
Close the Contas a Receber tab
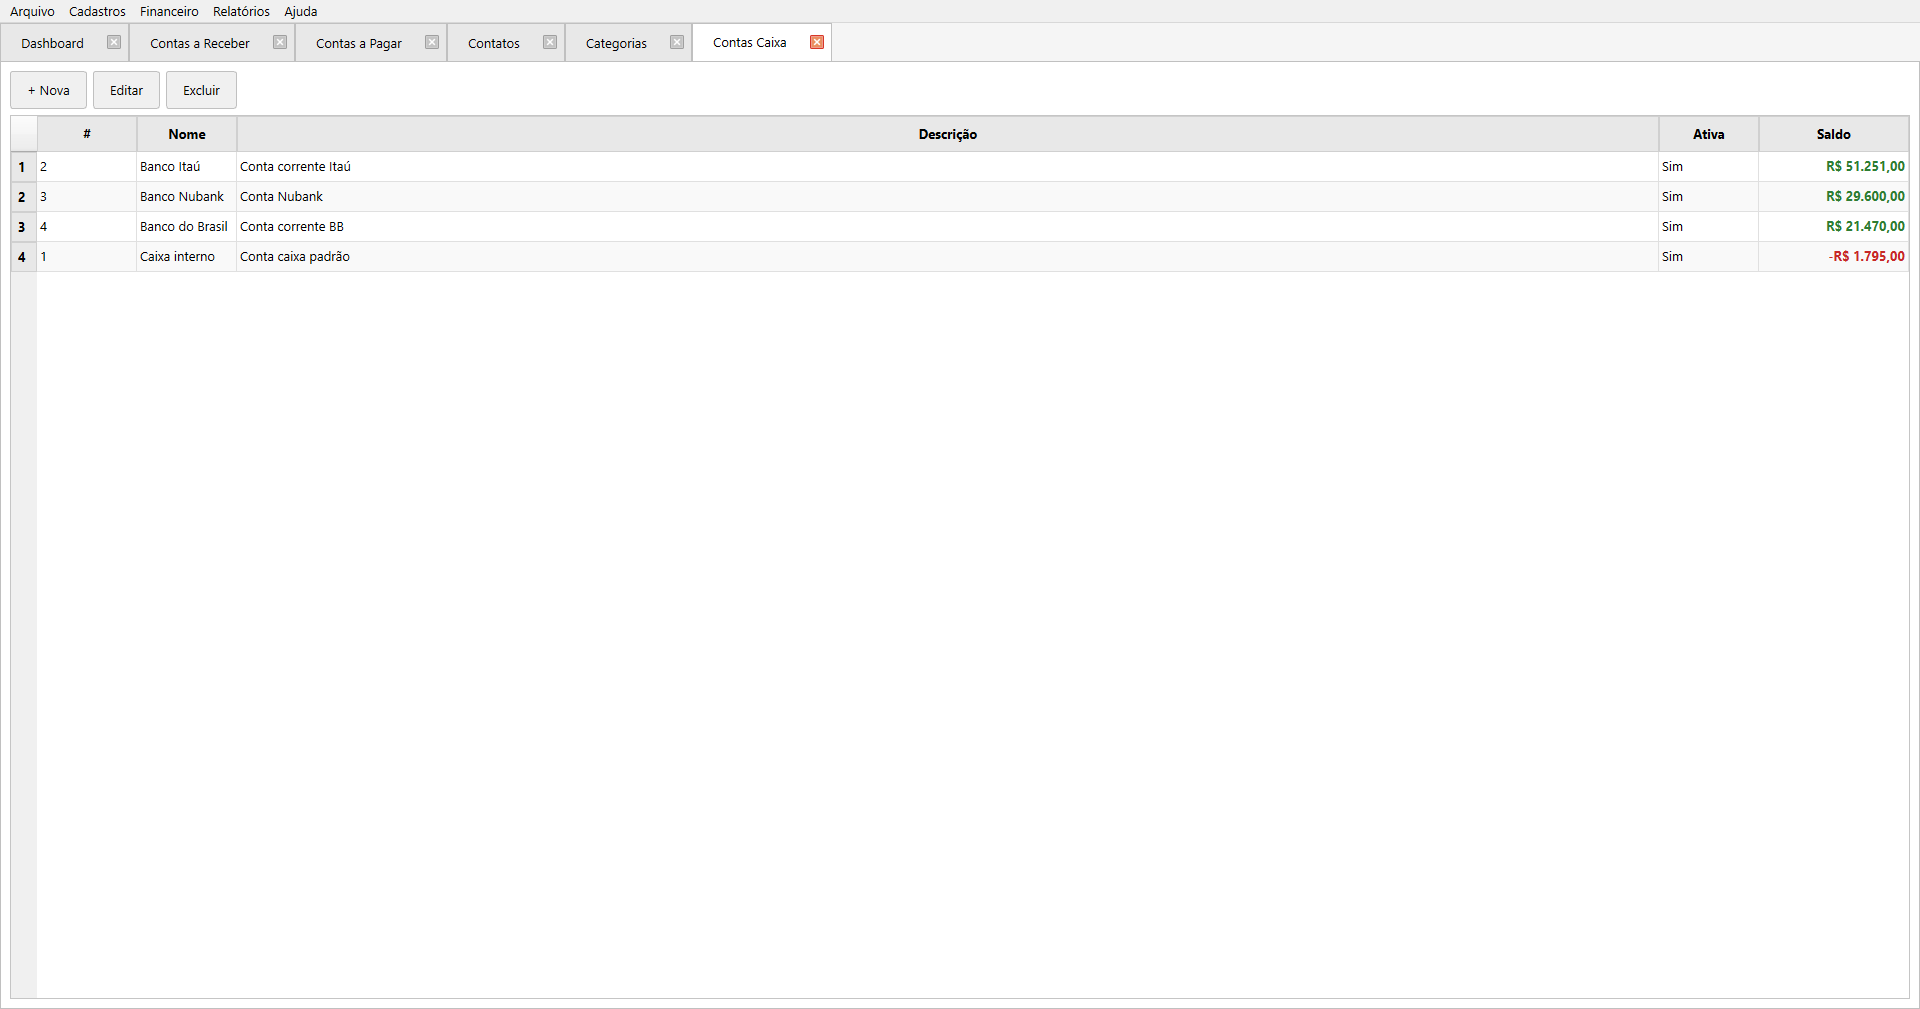pos(280,42)
